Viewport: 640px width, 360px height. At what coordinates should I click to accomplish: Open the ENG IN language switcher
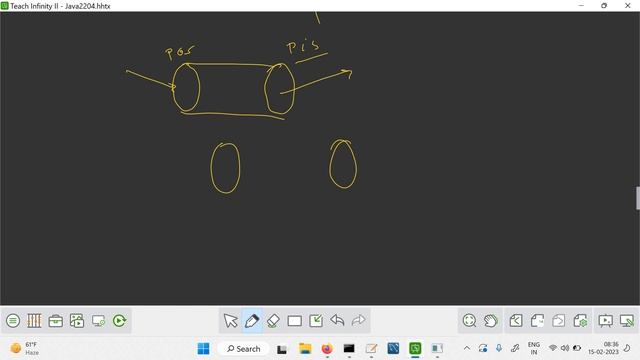(533, 348)
